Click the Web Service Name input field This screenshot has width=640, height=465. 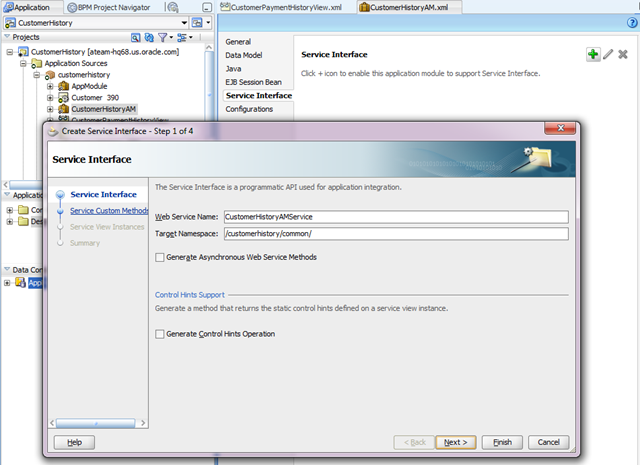[396, 217]
